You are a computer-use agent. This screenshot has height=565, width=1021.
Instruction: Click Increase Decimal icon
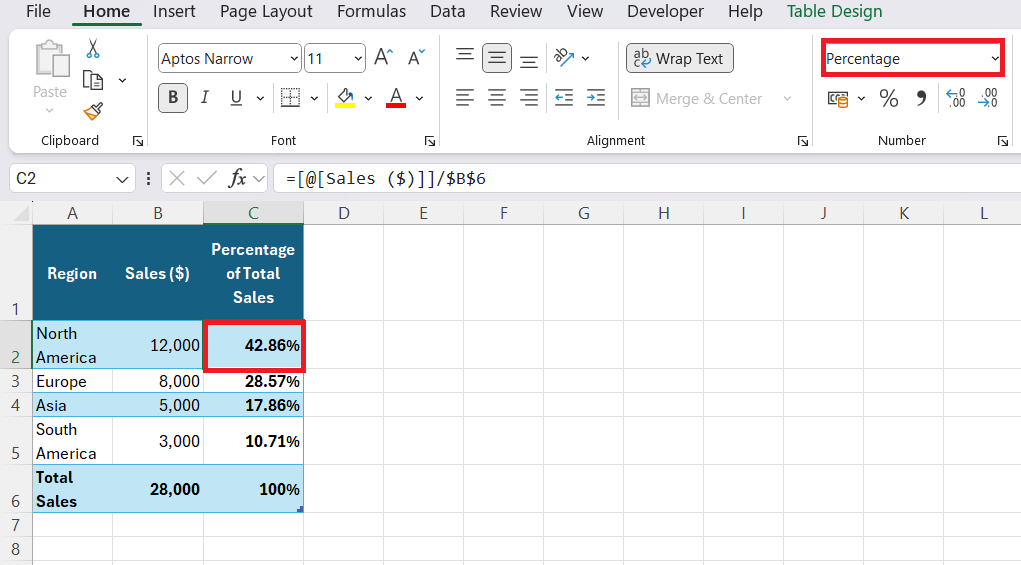956,98
